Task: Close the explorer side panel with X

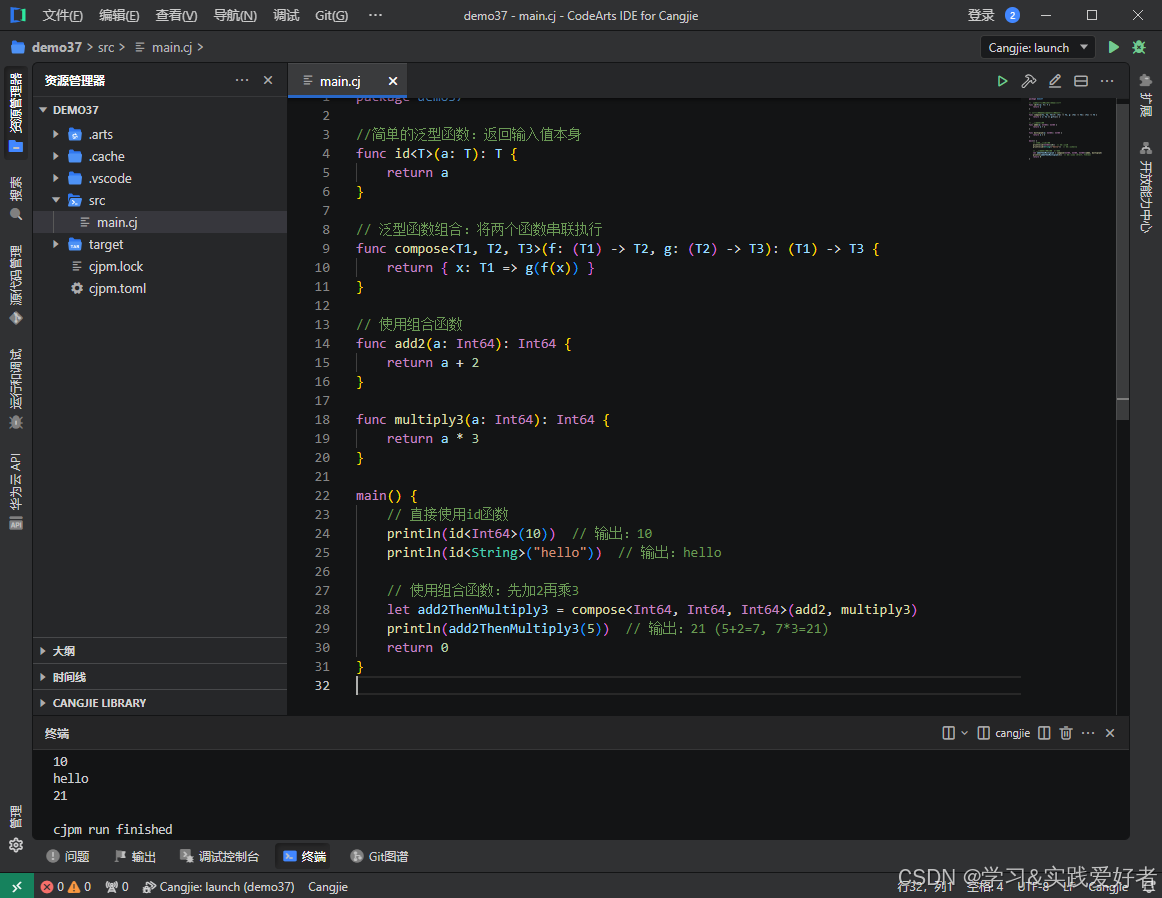Action: pos(268,80)
